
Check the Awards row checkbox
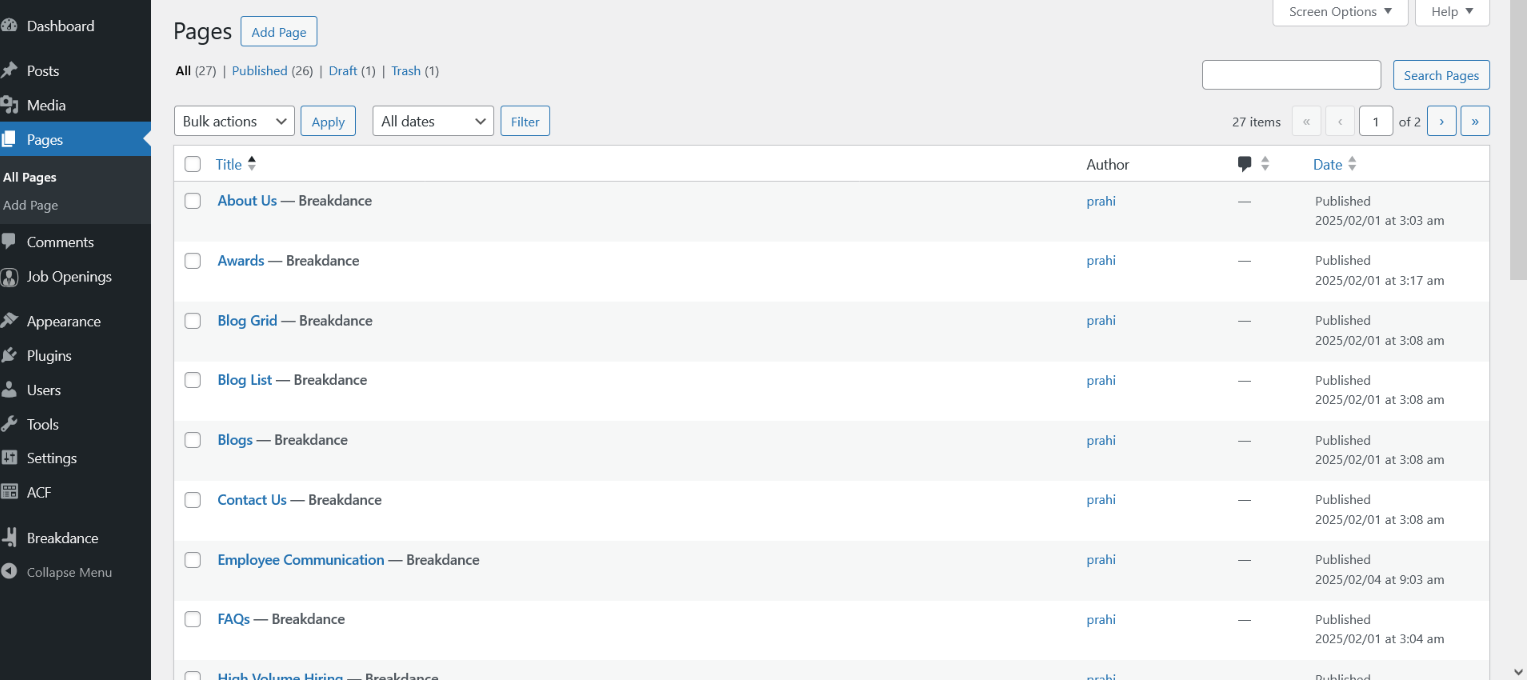pyautogui.click(x=193, y=261)
